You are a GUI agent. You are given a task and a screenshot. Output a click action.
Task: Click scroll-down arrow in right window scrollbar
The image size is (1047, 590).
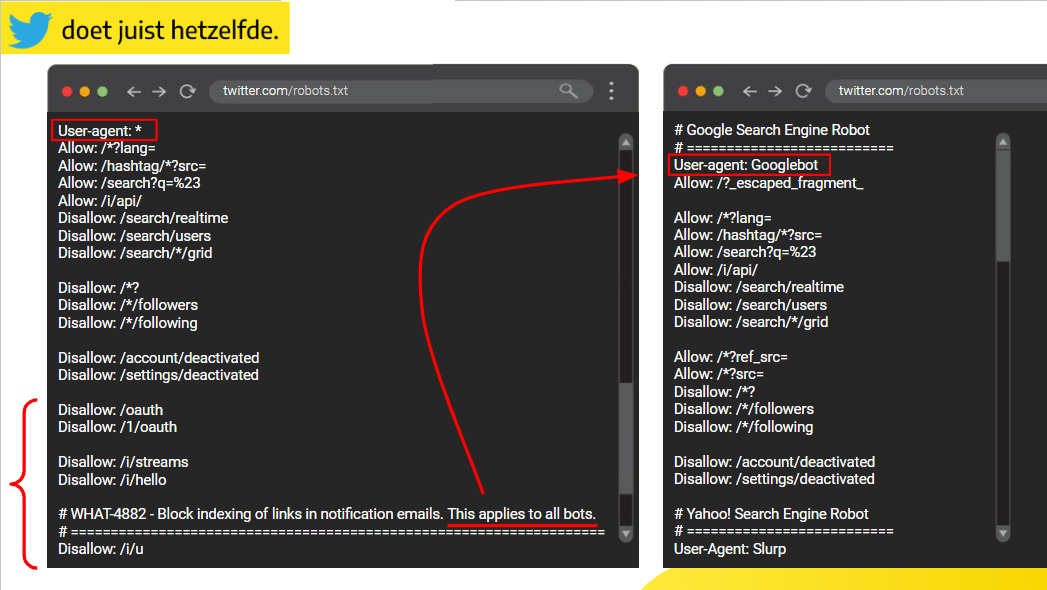click(1003, 533)
